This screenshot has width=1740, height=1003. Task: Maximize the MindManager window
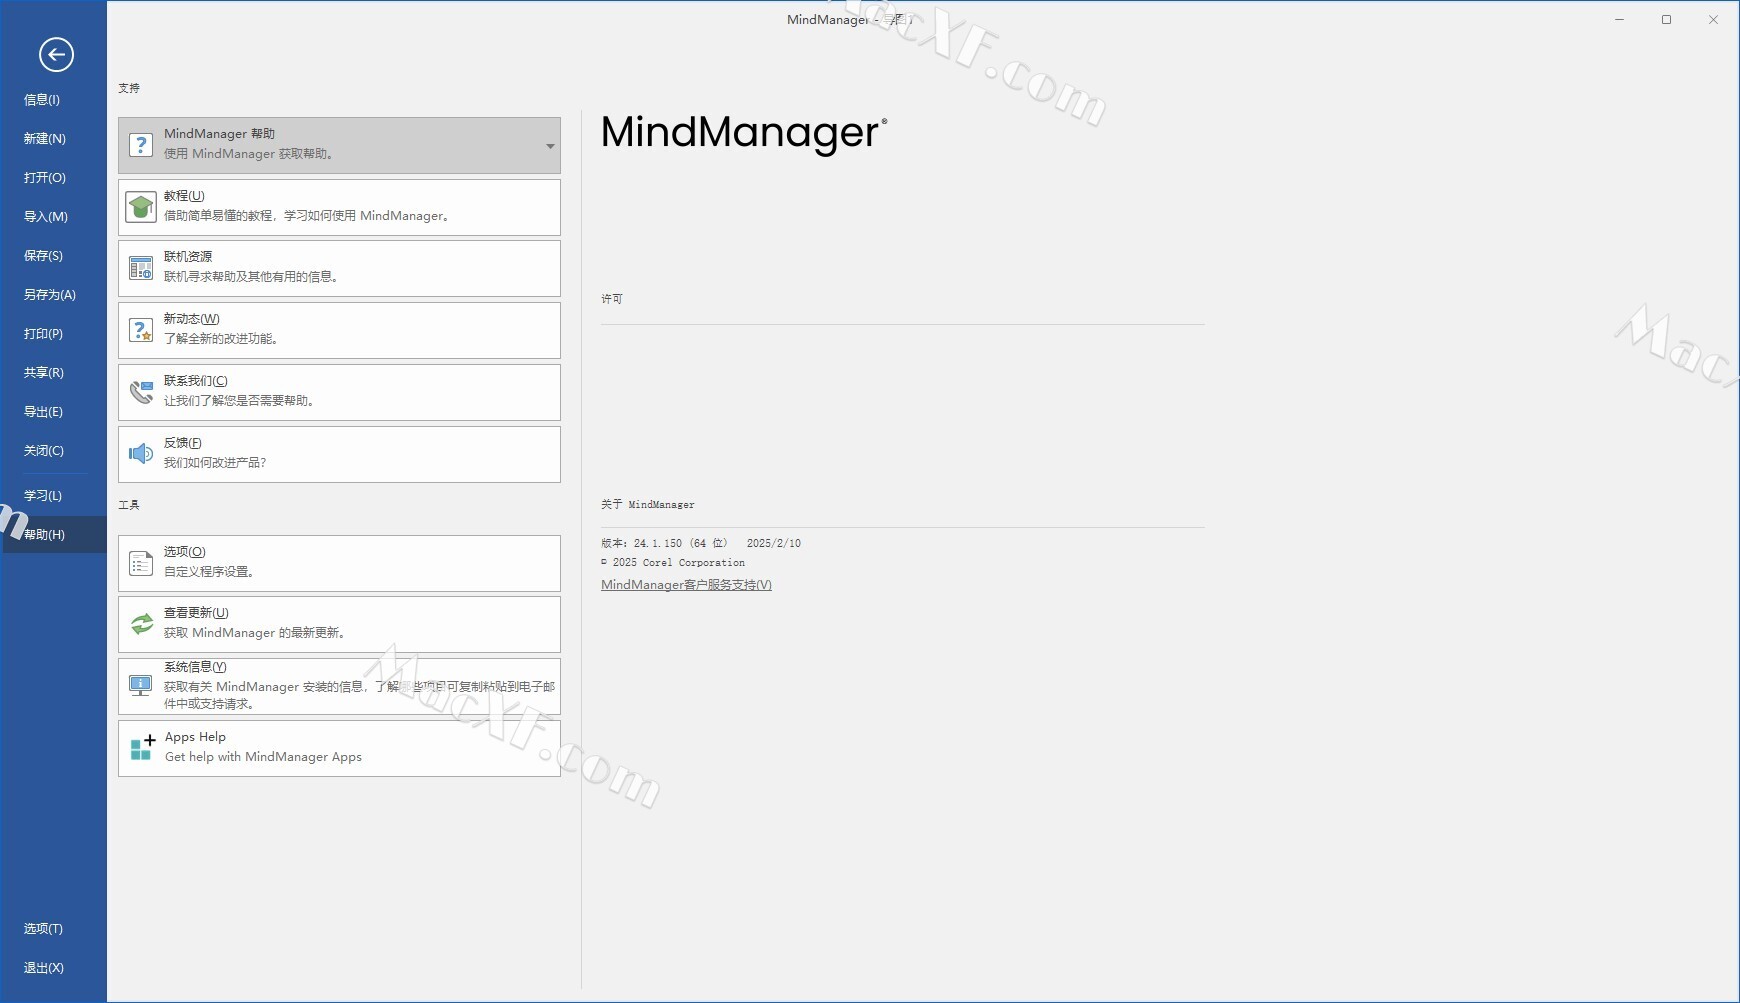tap(1666, 19)
